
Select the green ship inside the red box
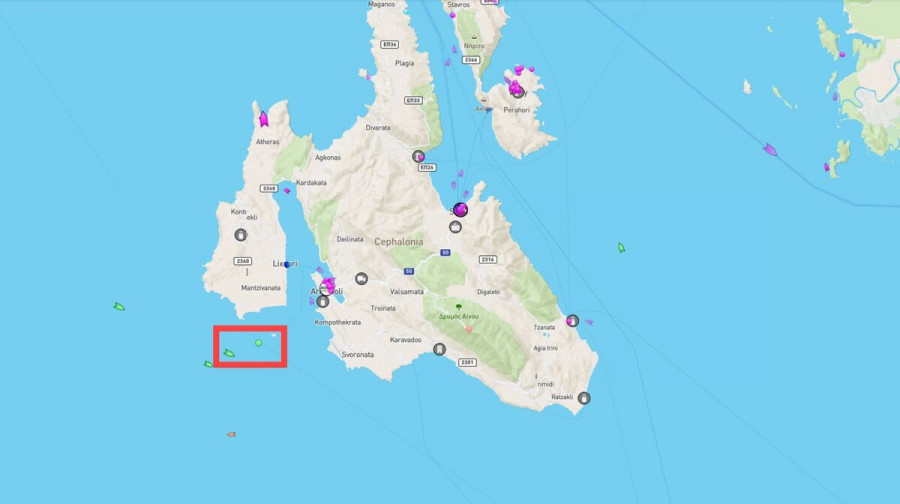pyautogui.click(x=228, y=353)
